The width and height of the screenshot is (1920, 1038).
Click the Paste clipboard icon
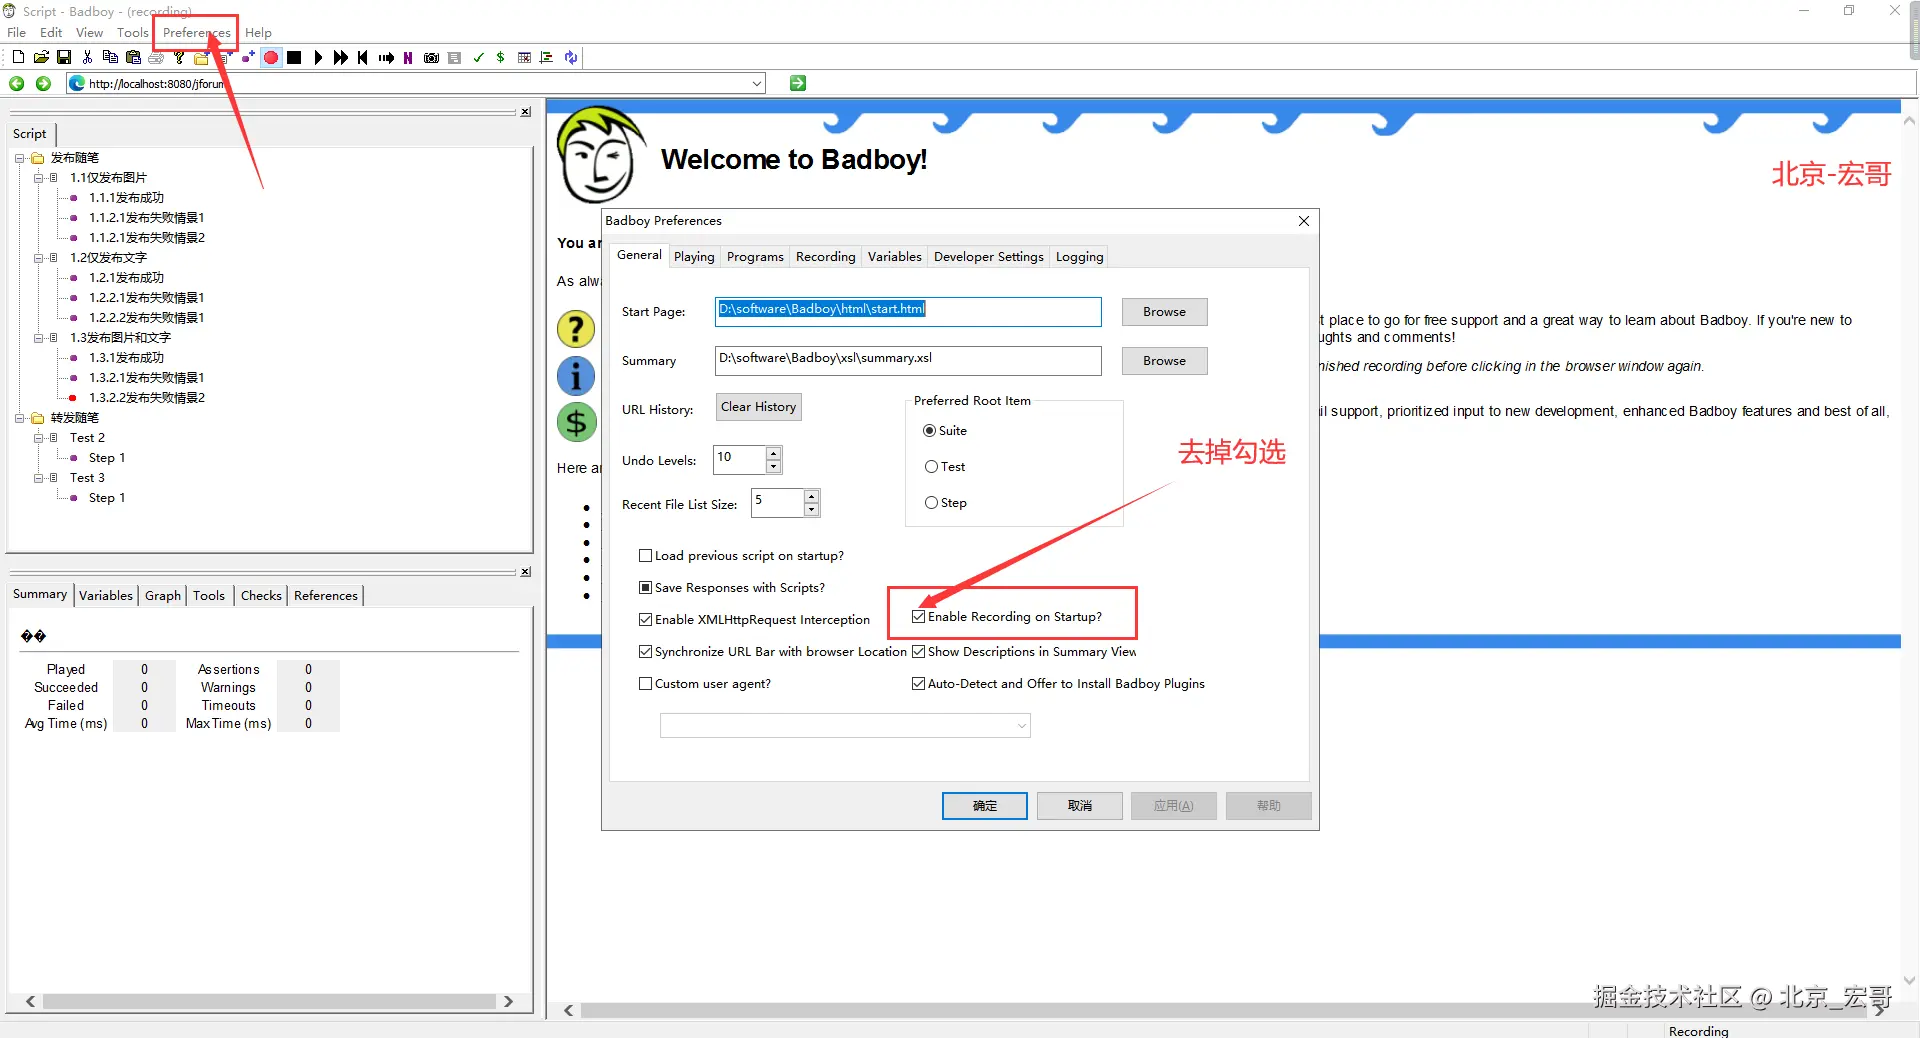[x=133, y=57]
